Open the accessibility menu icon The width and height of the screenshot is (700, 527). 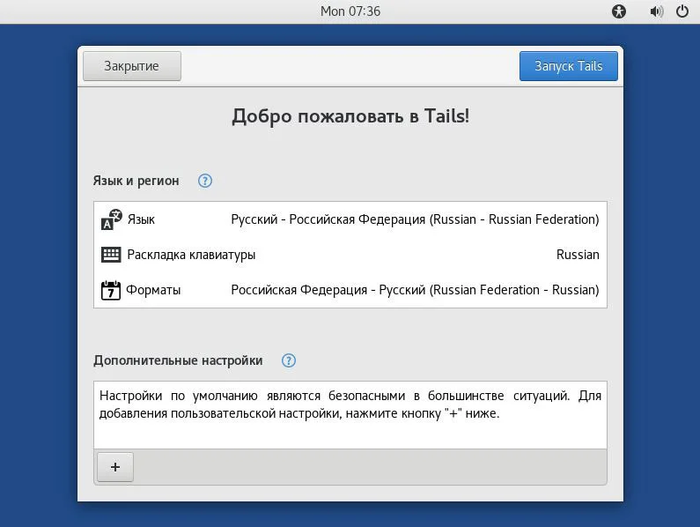coord(619,11)
